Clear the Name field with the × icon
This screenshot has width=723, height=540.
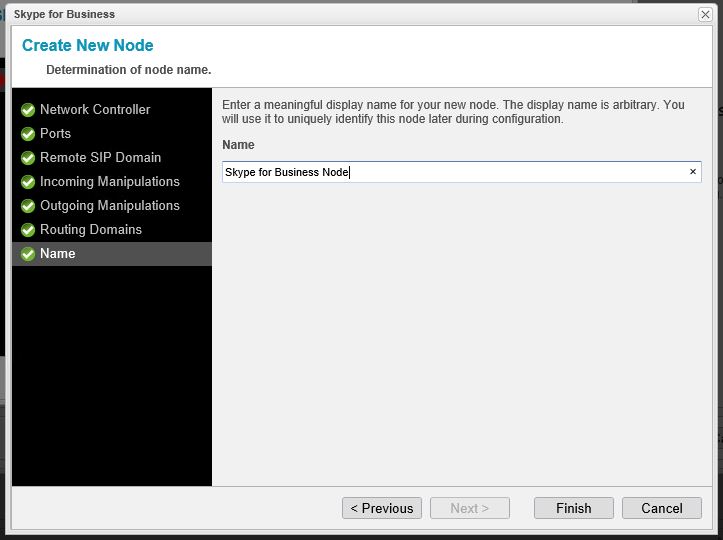692,172
